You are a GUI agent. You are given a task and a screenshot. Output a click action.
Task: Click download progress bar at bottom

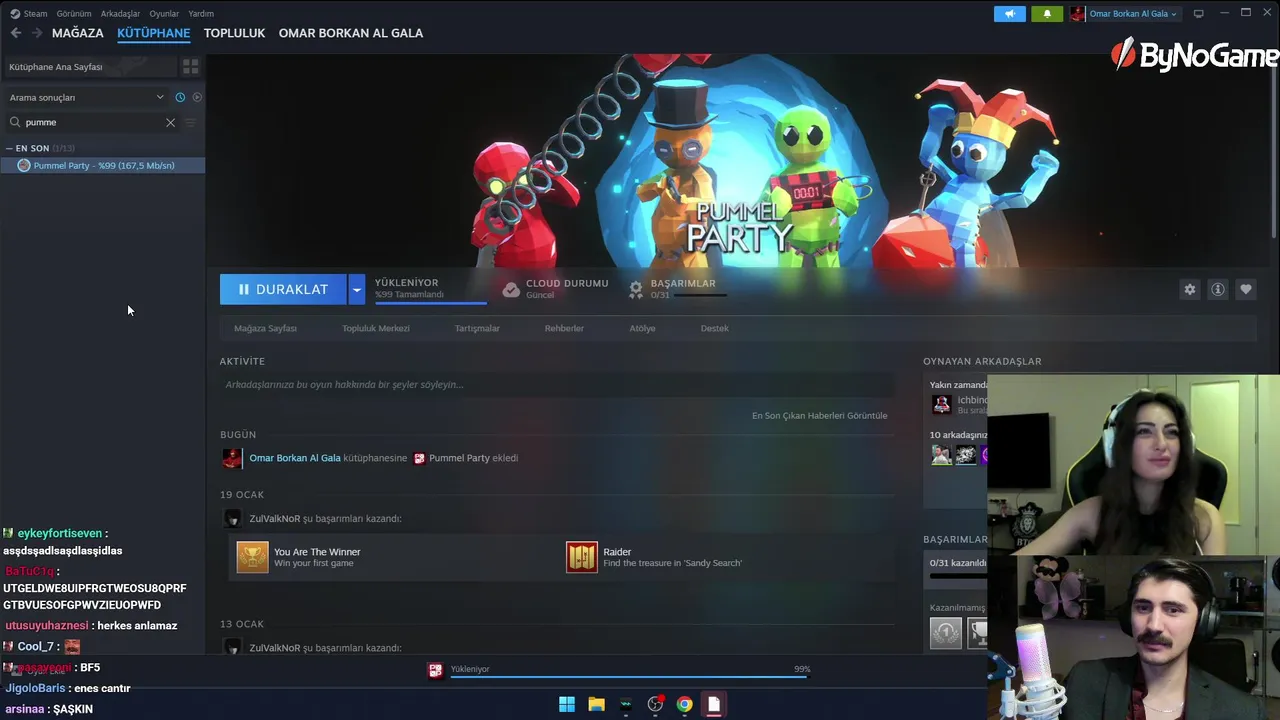(629, 677)
